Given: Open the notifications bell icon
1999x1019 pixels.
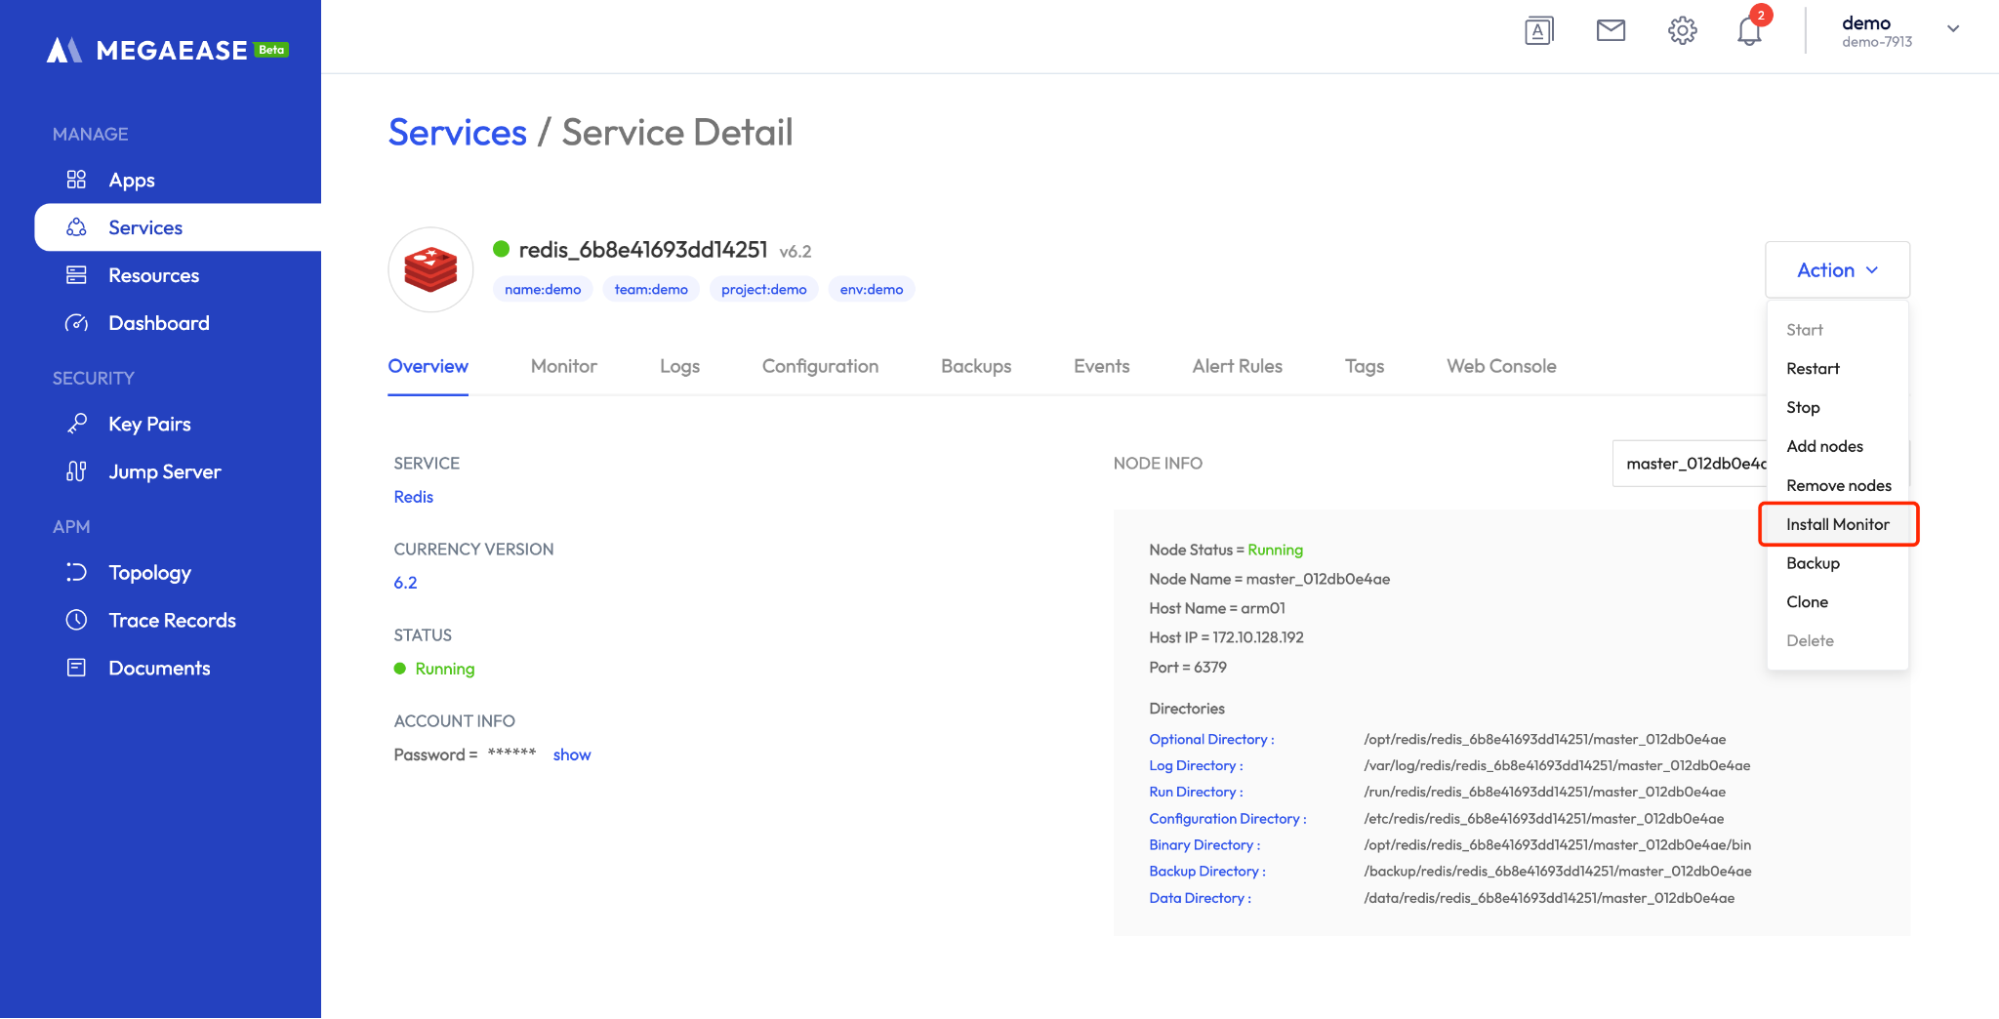Looking at the screenshot, I should pyautogui.click(x=1750, y=31).
